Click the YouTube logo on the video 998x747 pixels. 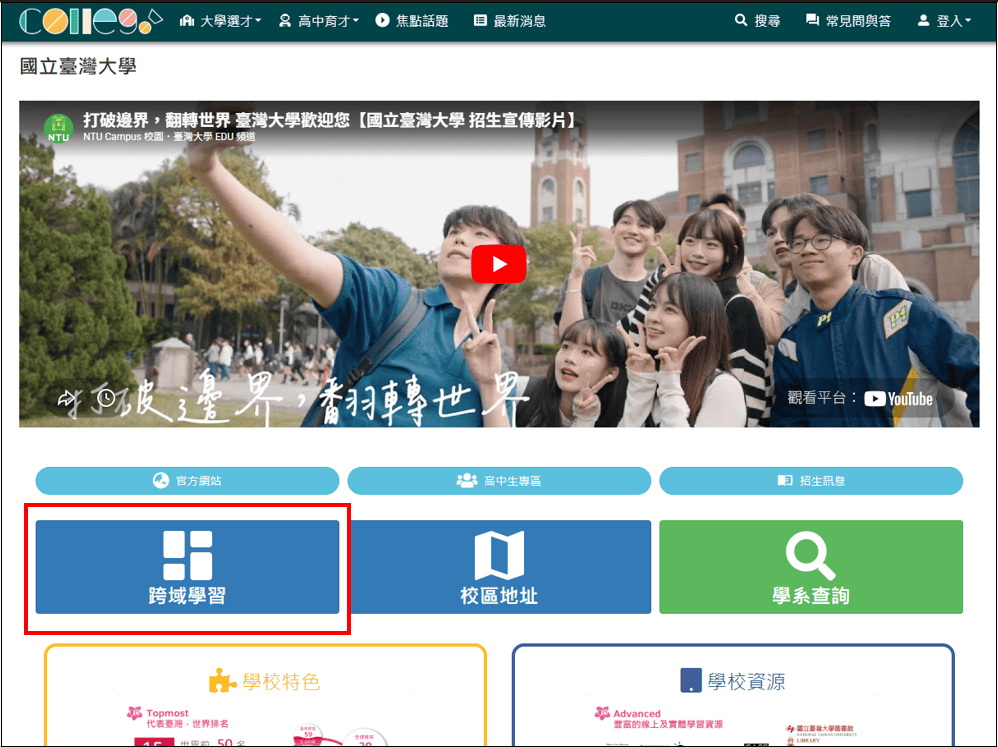(x=898, y=399)
